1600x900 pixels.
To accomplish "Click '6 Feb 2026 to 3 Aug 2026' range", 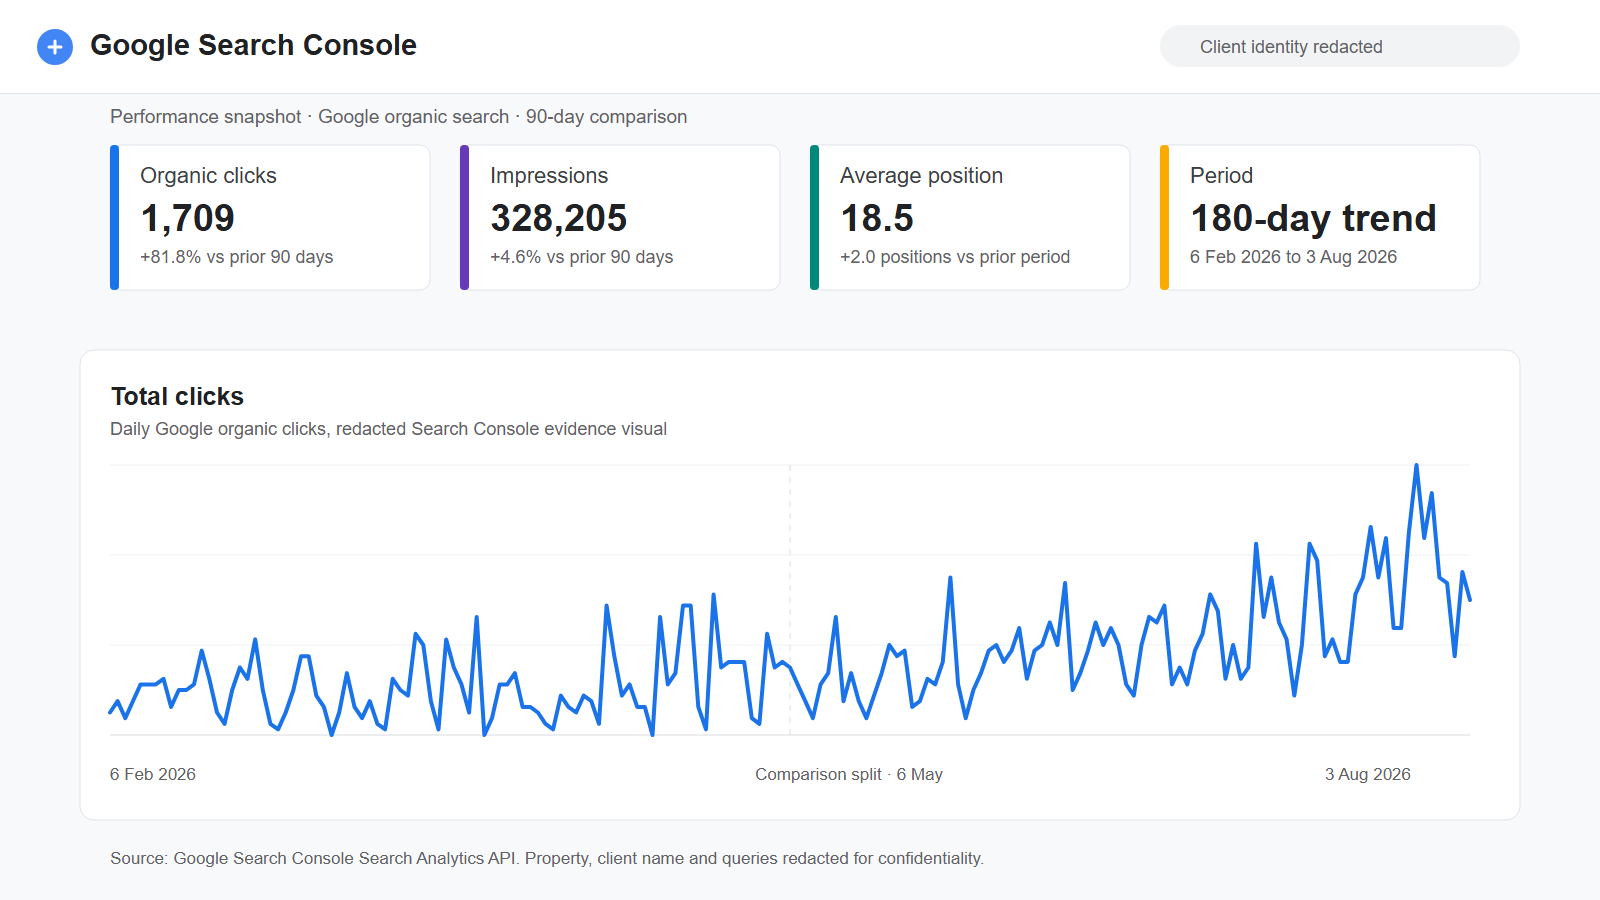I will coord(1293,257).
